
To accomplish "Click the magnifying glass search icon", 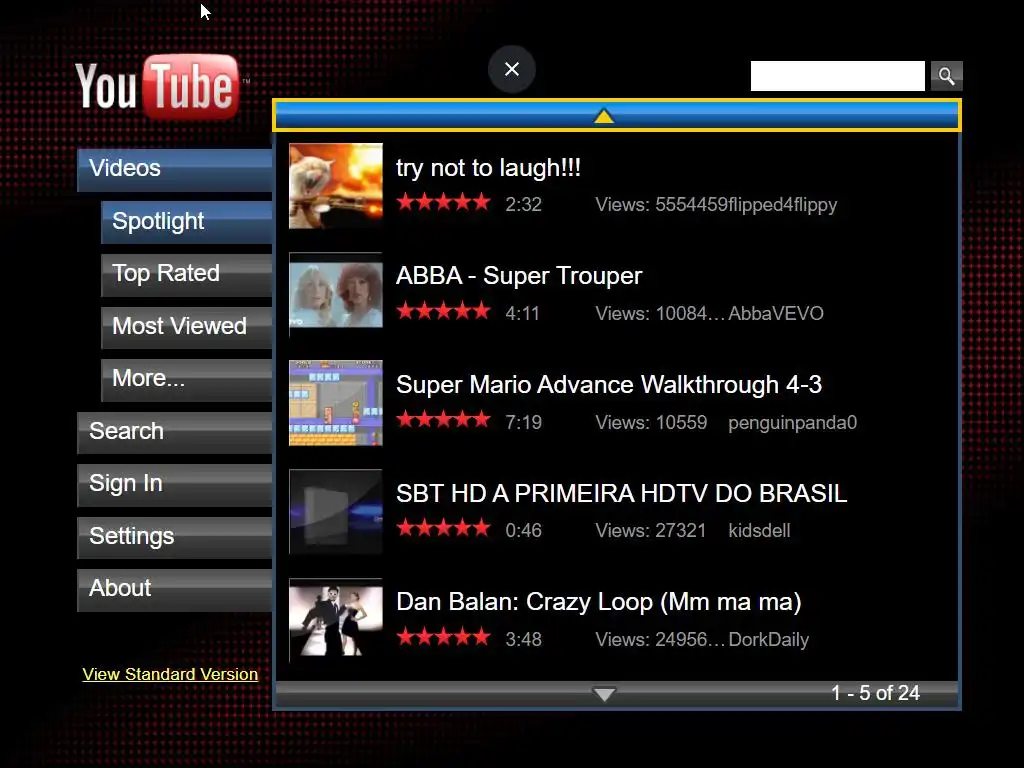I will tap(946, 76).
